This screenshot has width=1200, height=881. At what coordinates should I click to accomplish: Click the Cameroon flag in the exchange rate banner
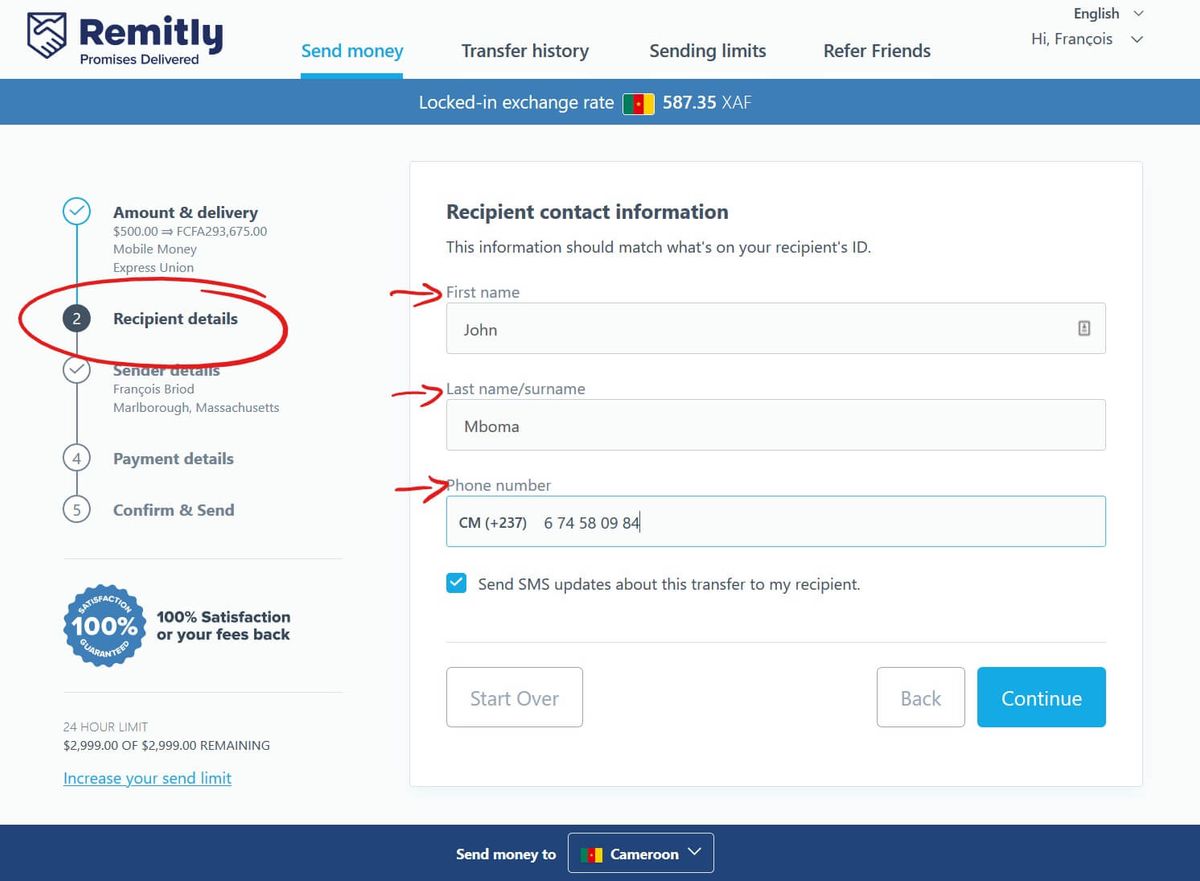point(638,102)
